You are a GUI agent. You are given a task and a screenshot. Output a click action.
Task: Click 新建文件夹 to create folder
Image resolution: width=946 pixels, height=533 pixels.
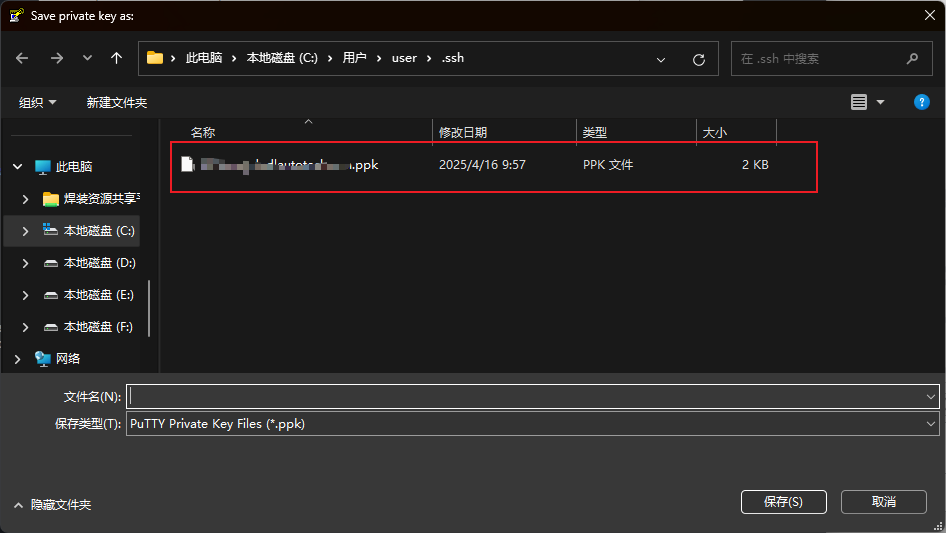(117, 103)
